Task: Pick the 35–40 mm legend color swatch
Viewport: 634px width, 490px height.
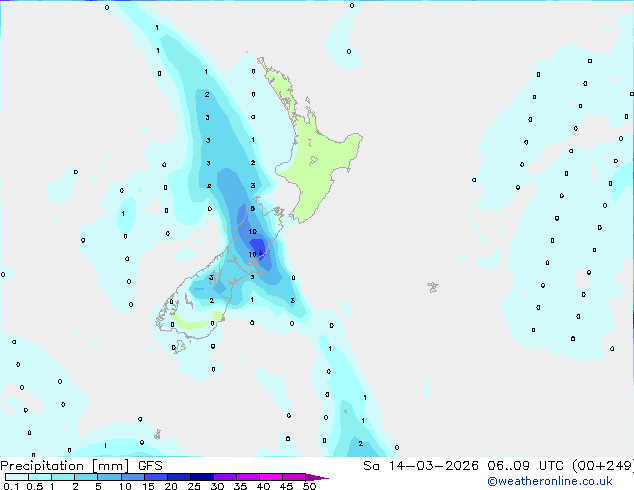Action: (248, 477)
